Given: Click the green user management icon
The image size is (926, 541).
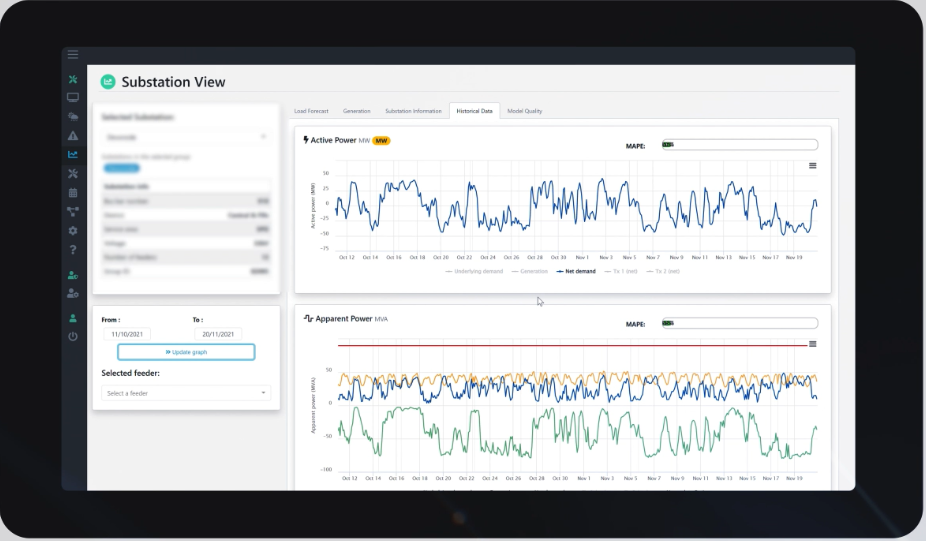Looking at the screenshot, I should [x=73, y=275].
